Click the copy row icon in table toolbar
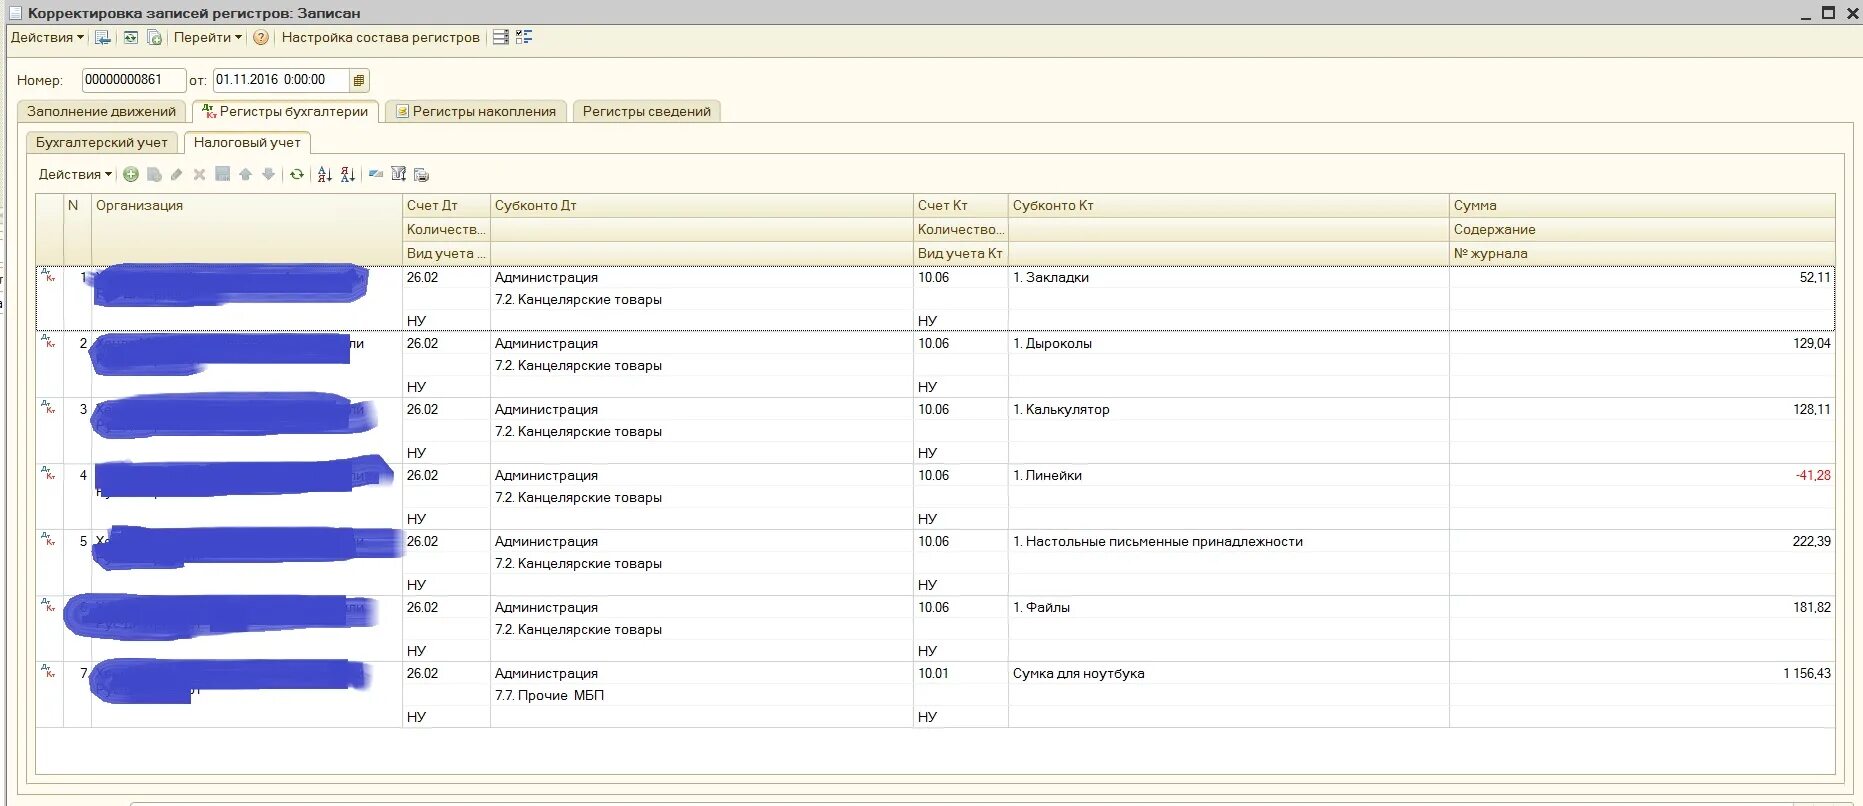The width and height of the screenshot is (1863, 806). [x=154, y=174]
